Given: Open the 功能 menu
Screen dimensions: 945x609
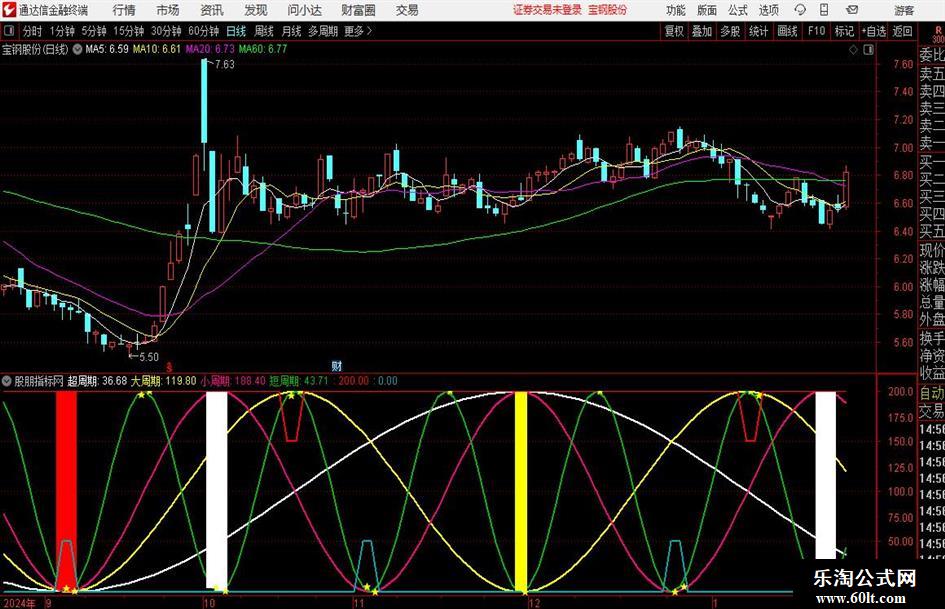Looking at the screenshot, I should (676, 10).
